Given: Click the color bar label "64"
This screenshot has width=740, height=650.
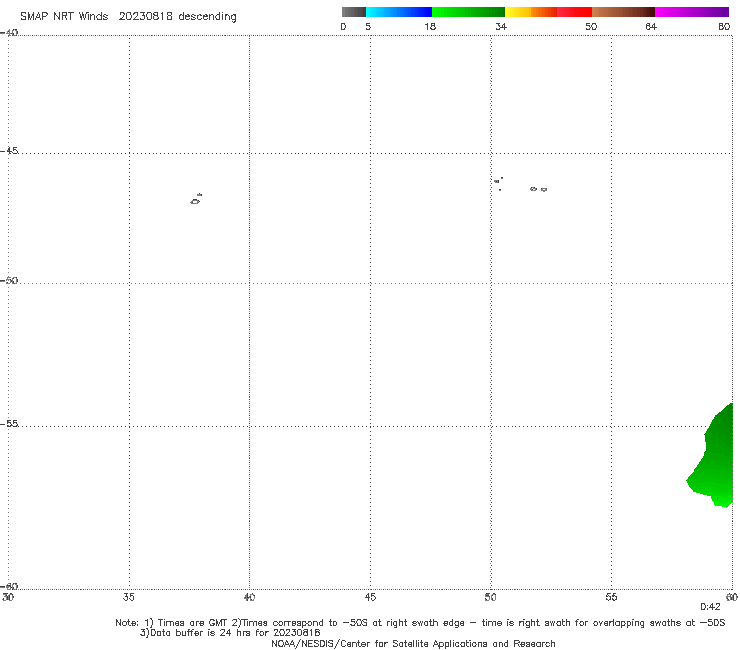Looking at the screenshot, I should point(651,26).
